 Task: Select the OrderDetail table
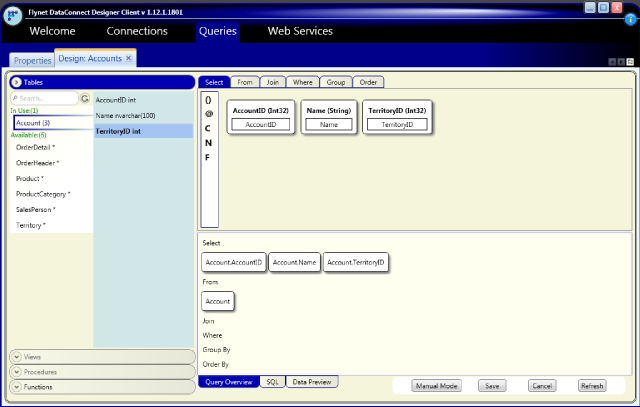(x=36, y=147)
